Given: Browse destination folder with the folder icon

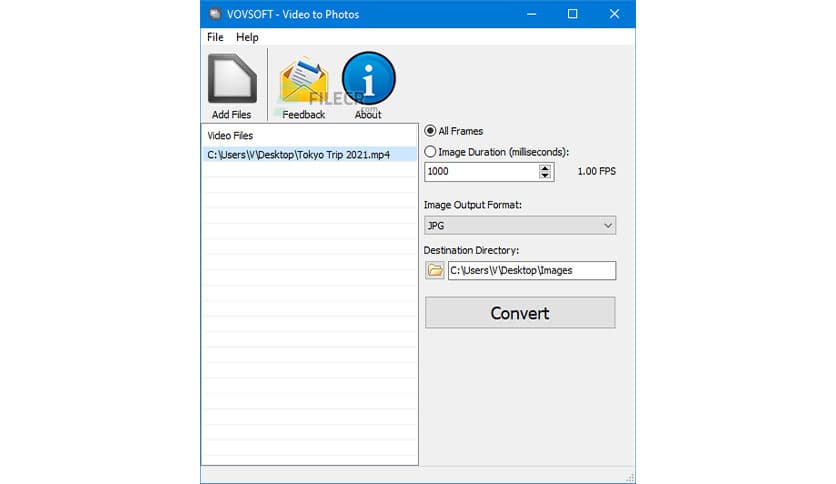Looking at the screenshot, I should (435, 270).
